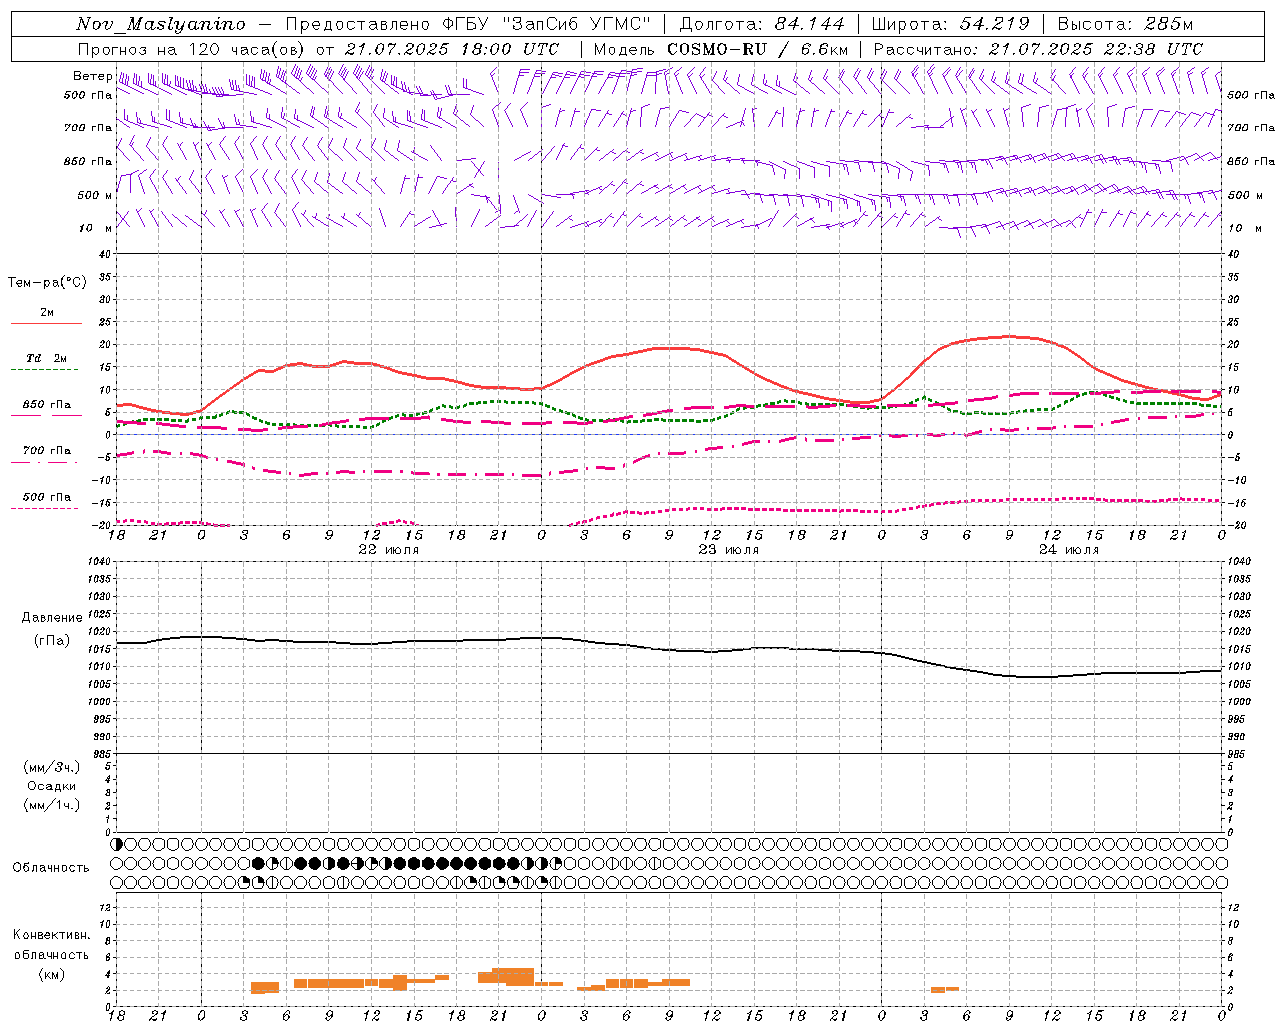Click the half-filled cloud circle at top-left of cloudiness rows

117,844
